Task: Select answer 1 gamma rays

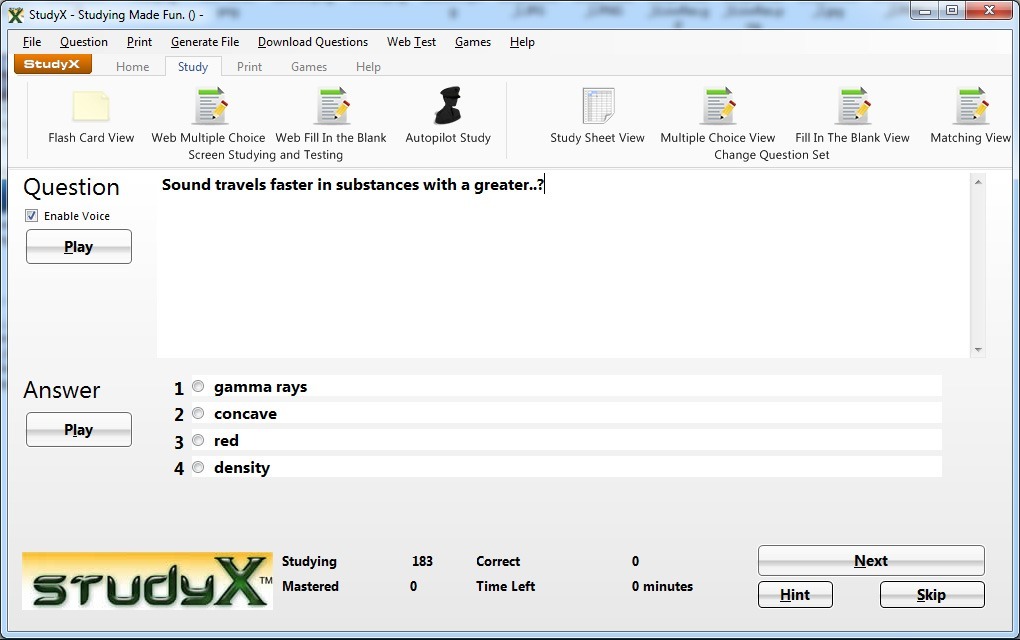Action: (x=198, y=386)
